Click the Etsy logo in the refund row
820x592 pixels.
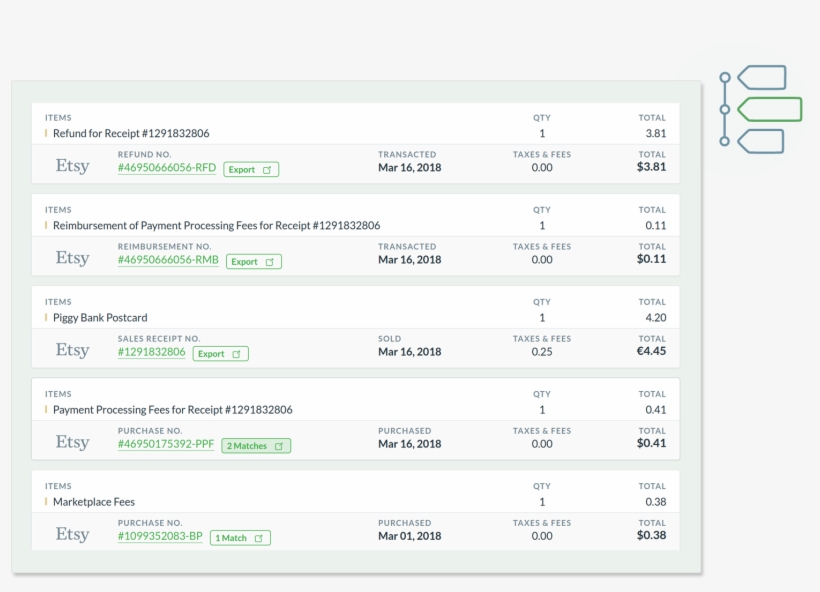tap(72, 167)
